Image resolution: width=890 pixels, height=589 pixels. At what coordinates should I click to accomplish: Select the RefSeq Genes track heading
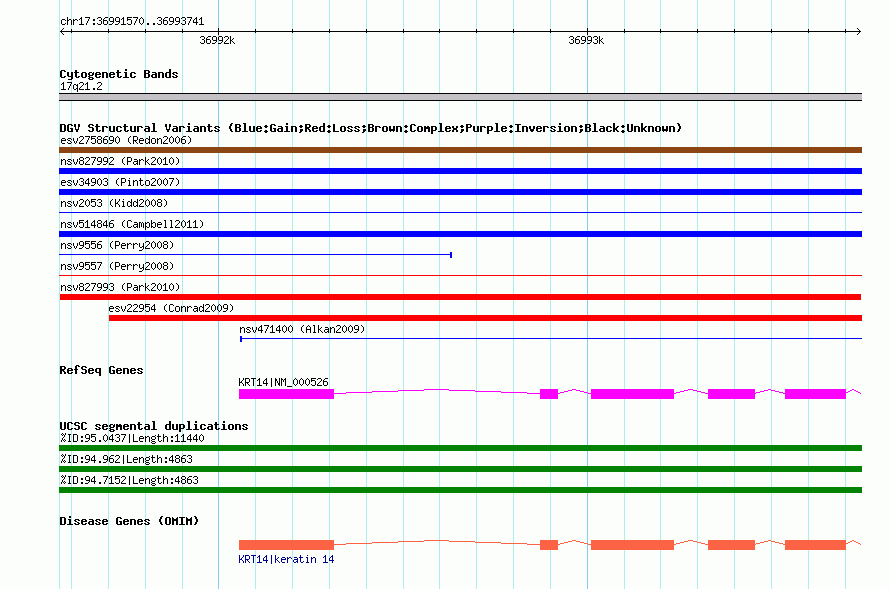(x=101, y=370)
